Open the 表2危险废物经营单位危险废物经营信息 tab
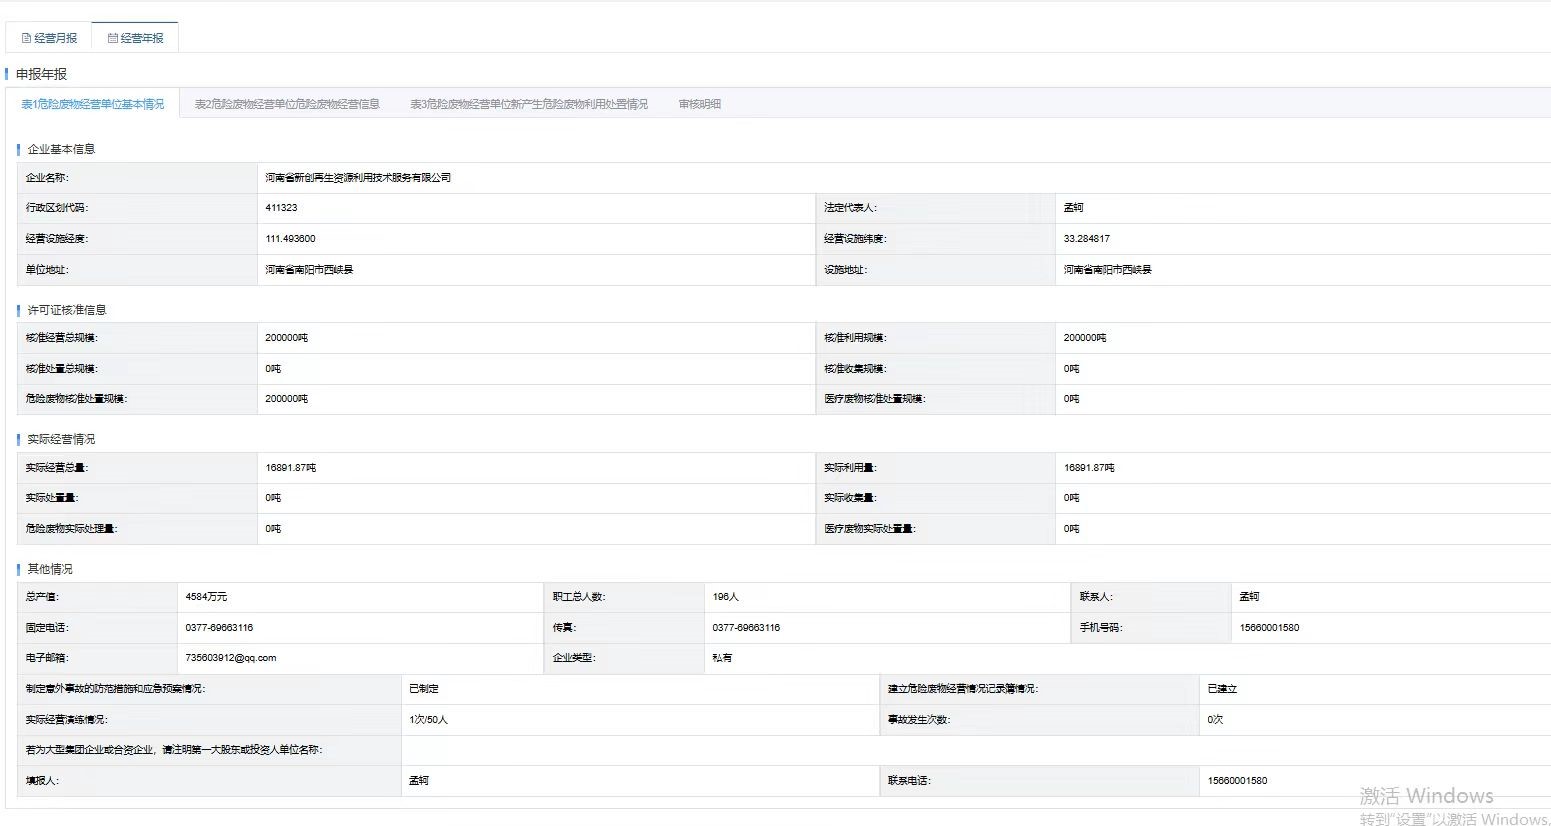The height and width of the screenshot is (826, 1551). (287, 104)
